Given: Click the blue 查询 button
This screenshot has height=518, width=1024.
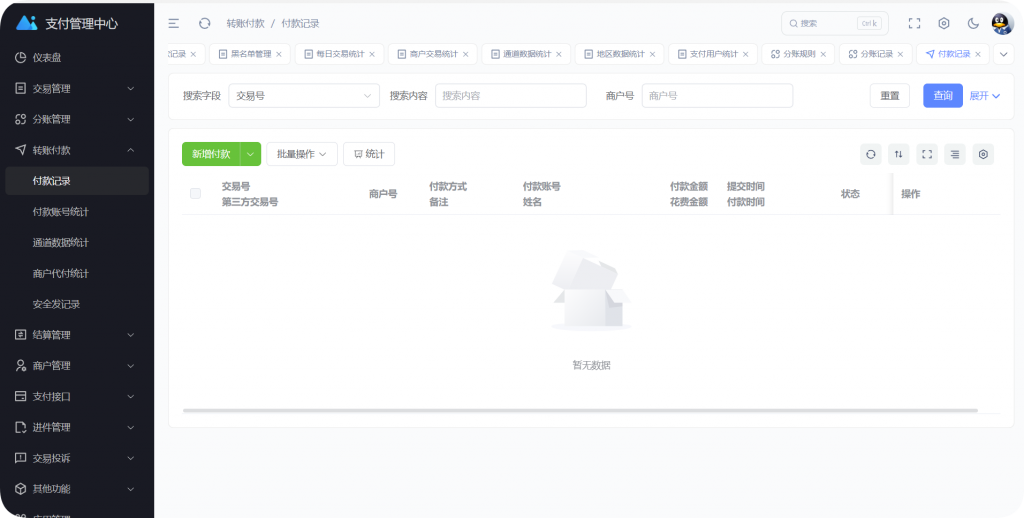Looking at the screenshot, I should tap(942, 95).
